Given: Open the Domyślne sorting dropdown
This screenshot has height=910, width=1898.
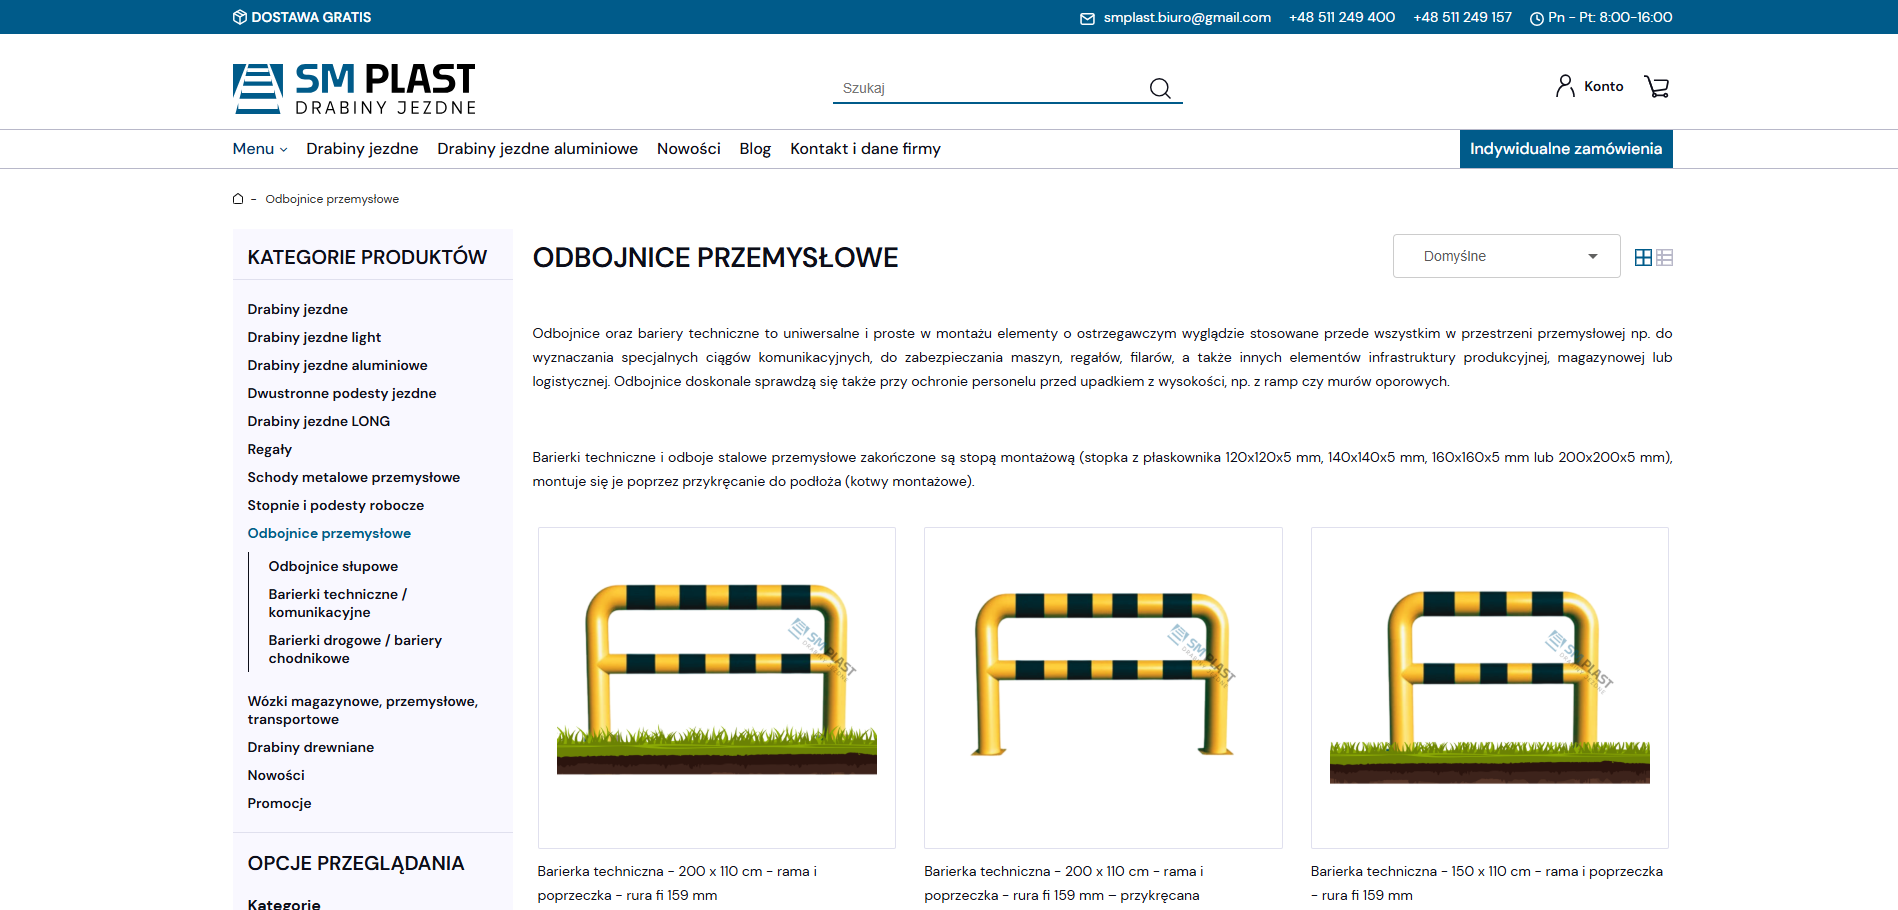Looking at the screenshot, I should pos(1506,256).
